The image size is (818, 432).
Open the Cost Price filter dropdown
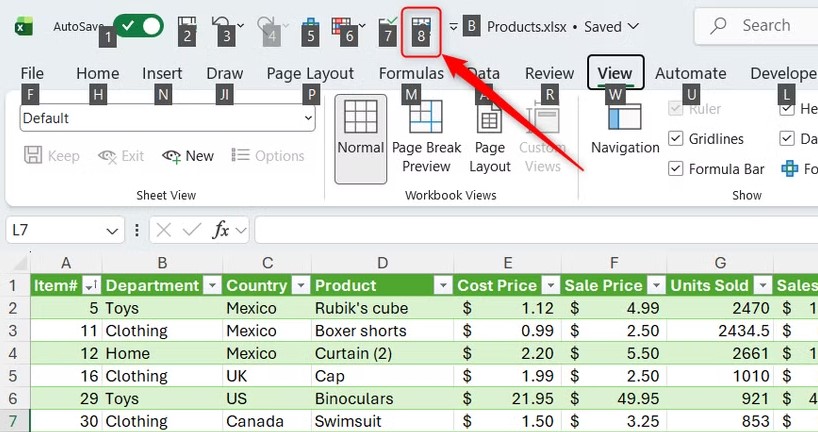(550, 285)
